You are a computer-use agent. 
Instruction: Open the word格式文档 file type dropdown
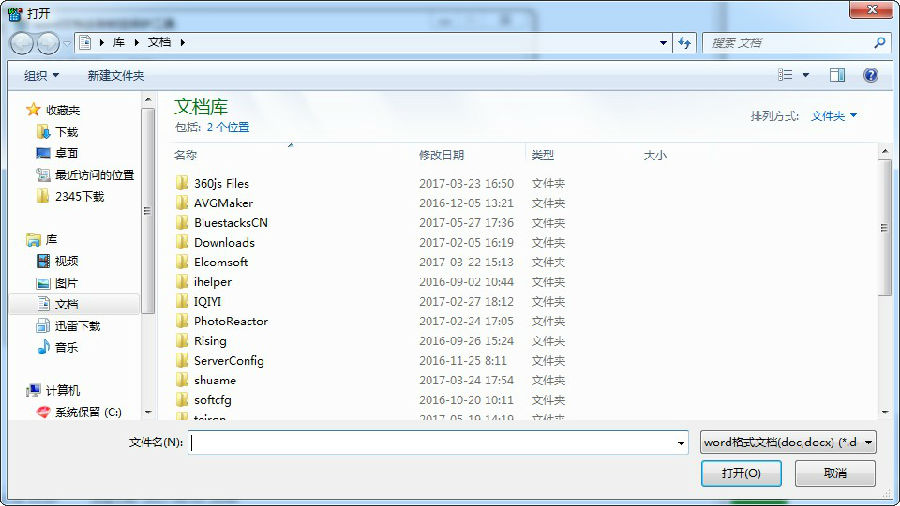(x=788, y=442)
